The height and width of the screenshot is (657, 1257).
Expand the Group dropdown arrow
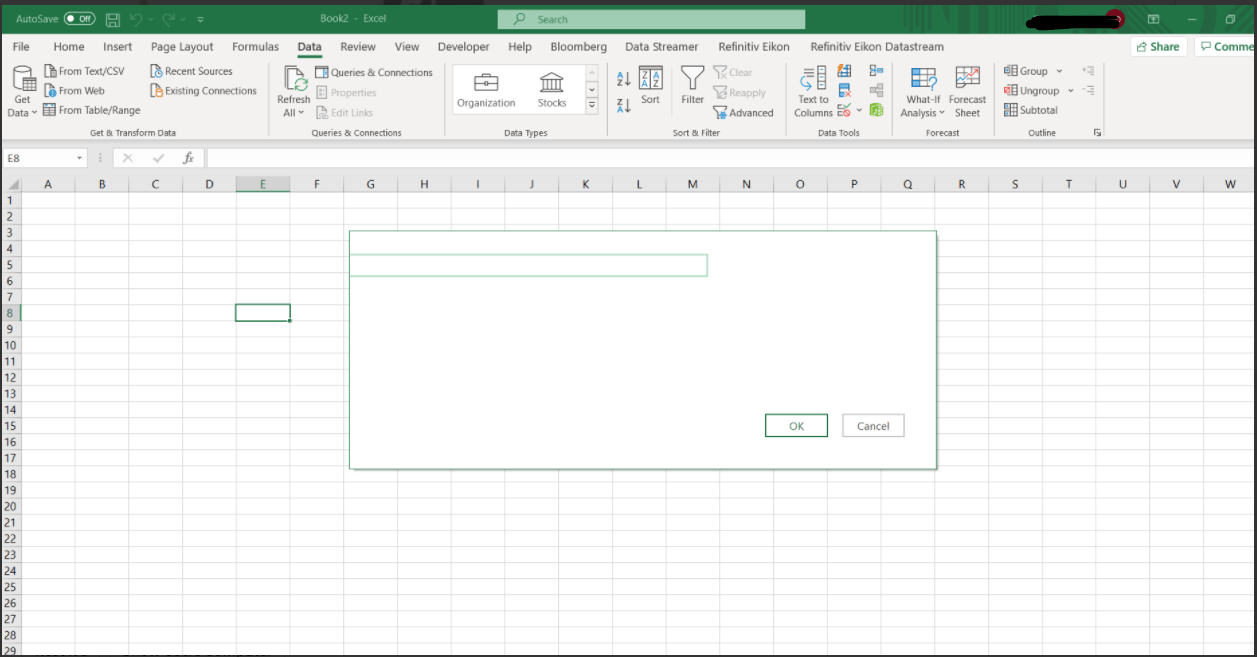1059,71
